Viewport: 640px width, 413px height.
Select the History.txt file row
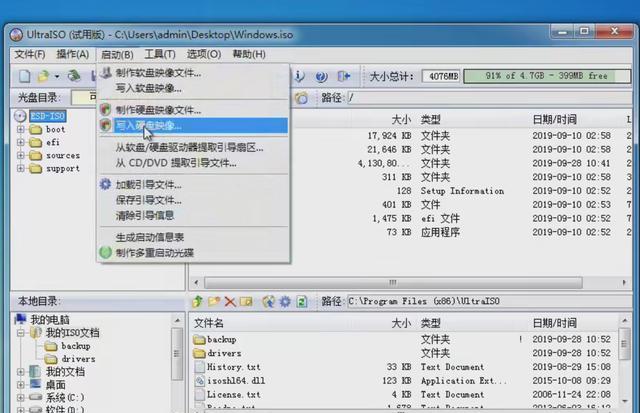(404, 367)
